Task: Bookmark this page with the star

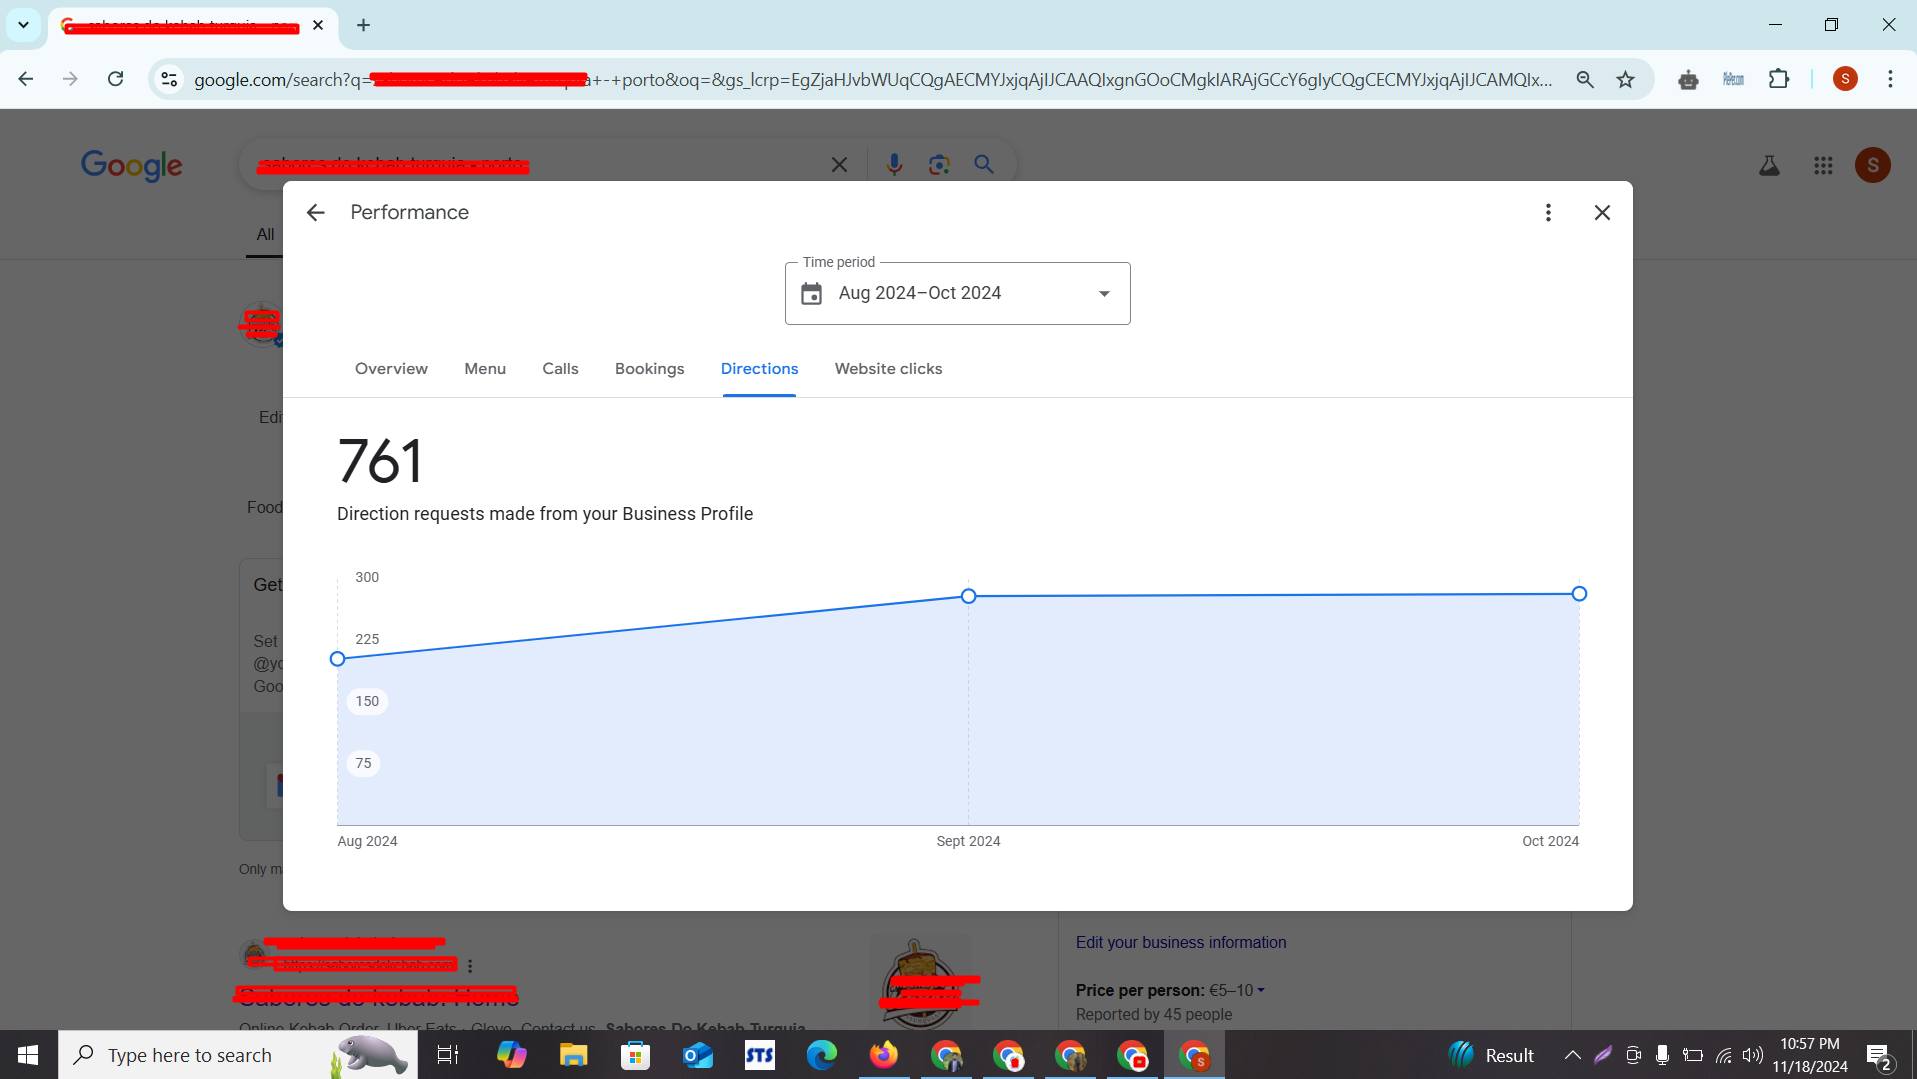Action: point(1626,79)
